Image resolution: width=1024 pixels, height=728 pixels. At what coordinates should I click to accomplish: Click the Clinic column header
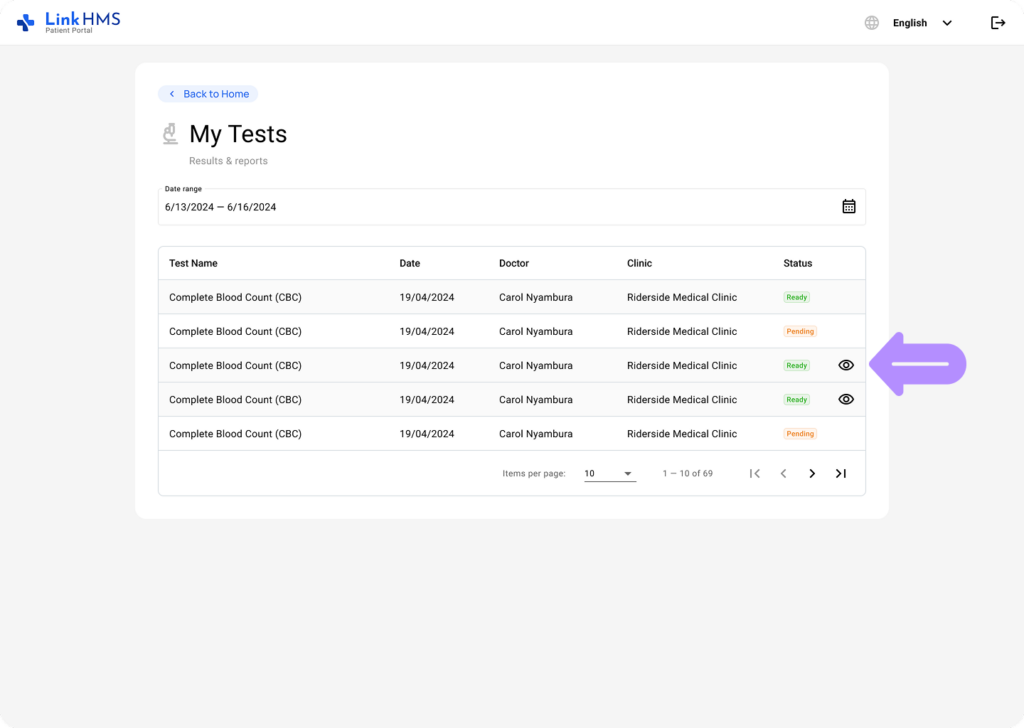point(639,263)
